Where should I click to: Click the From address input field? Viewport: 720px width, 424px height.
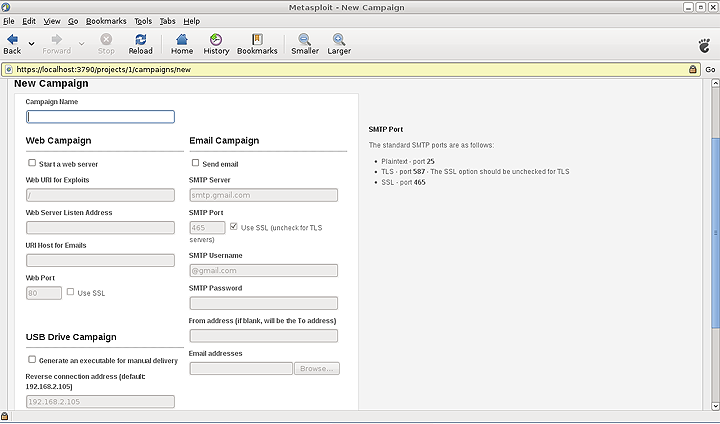pyautogui.click(x=264, y=336)
